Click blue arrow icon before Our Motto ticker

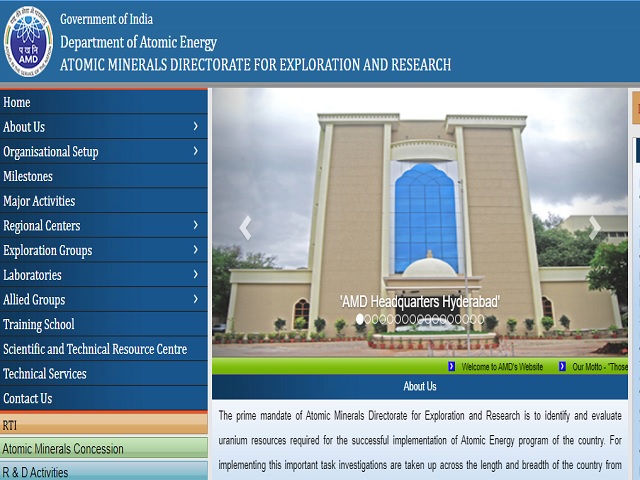562,367
